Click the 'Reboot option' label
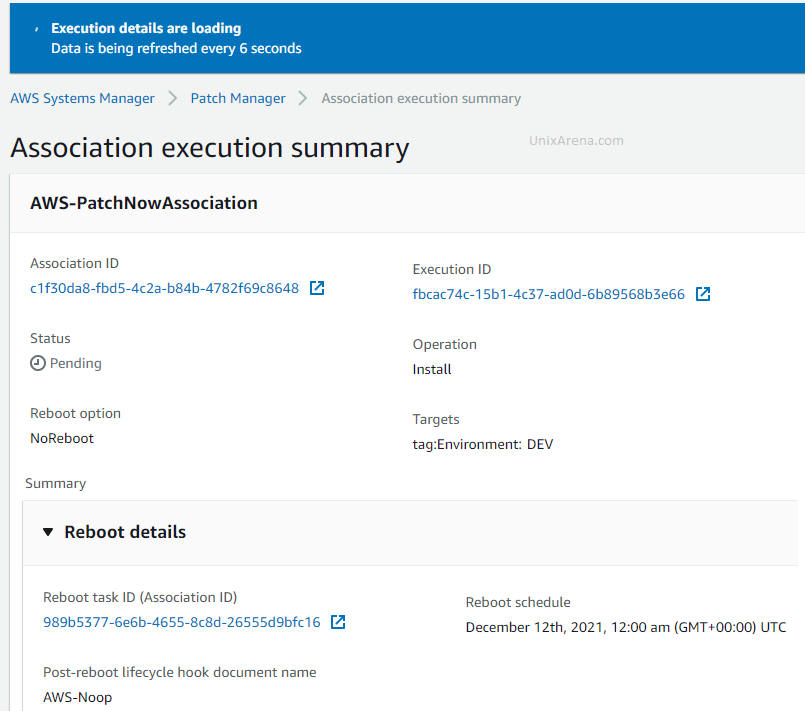The width and height of the screenshot is (805, 711). [75, 413]
